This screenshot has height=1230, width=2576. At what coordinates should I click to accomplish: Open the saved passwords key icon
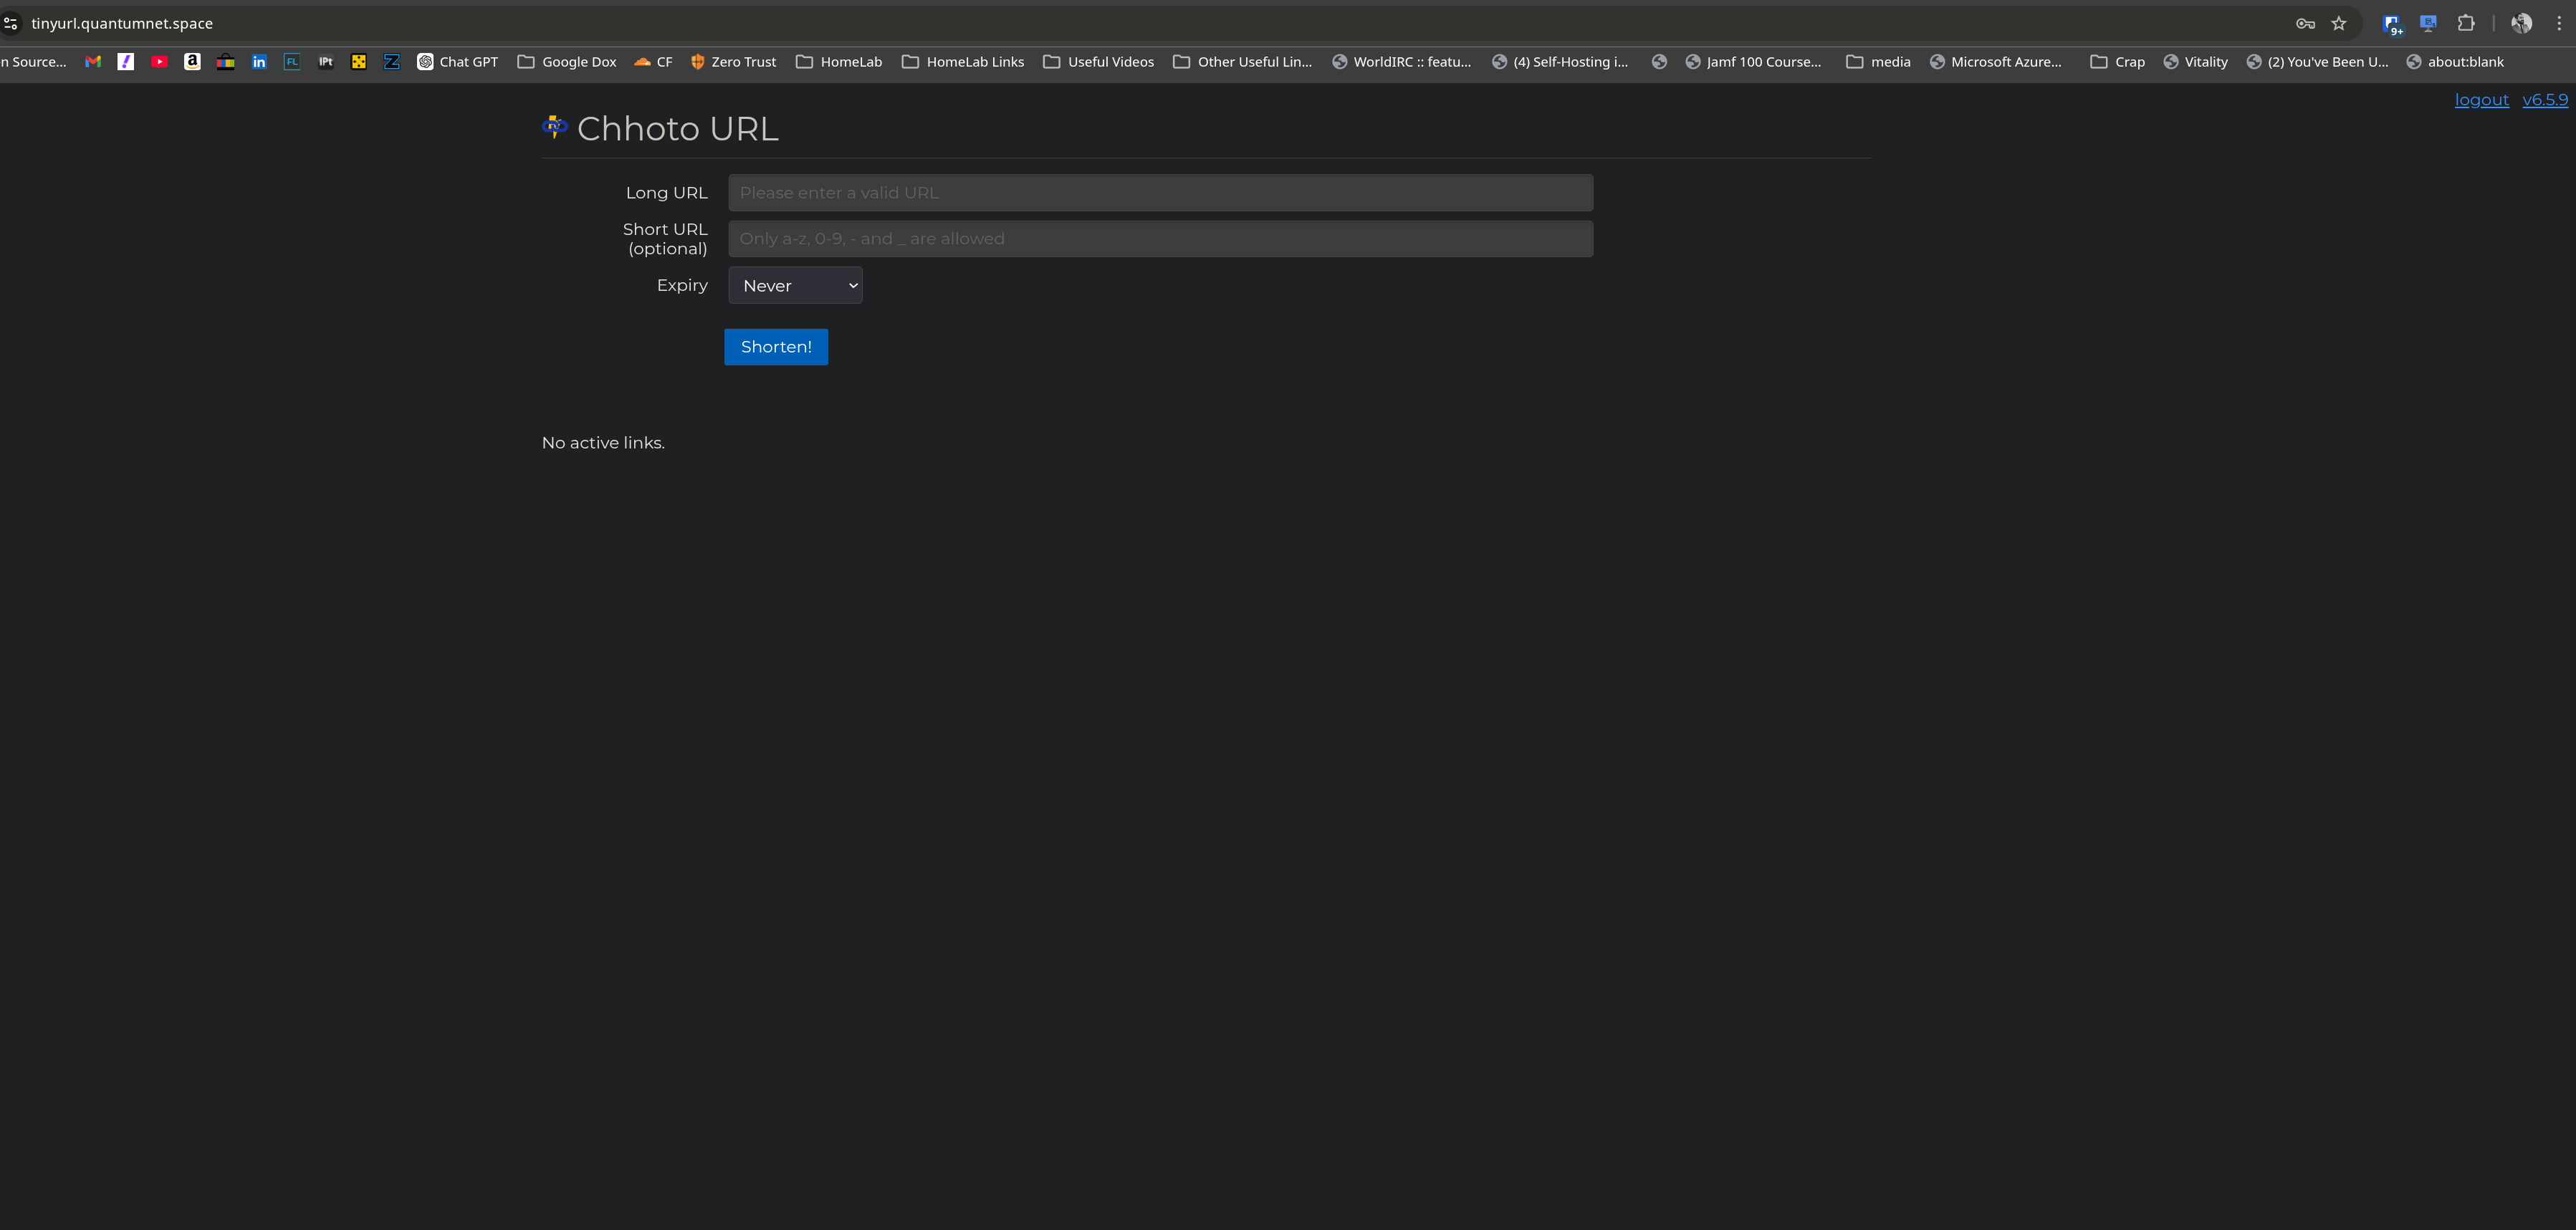(x=2306, y=23)
